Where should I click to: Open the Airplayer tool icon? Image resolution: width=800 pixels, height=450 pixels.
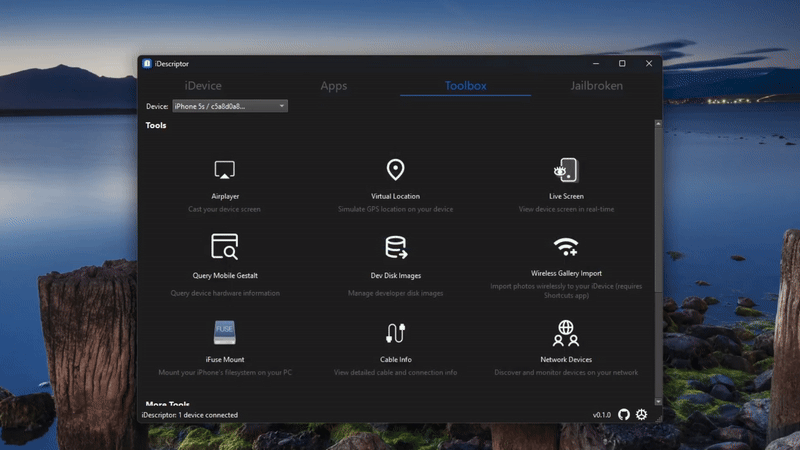point(224,170)
